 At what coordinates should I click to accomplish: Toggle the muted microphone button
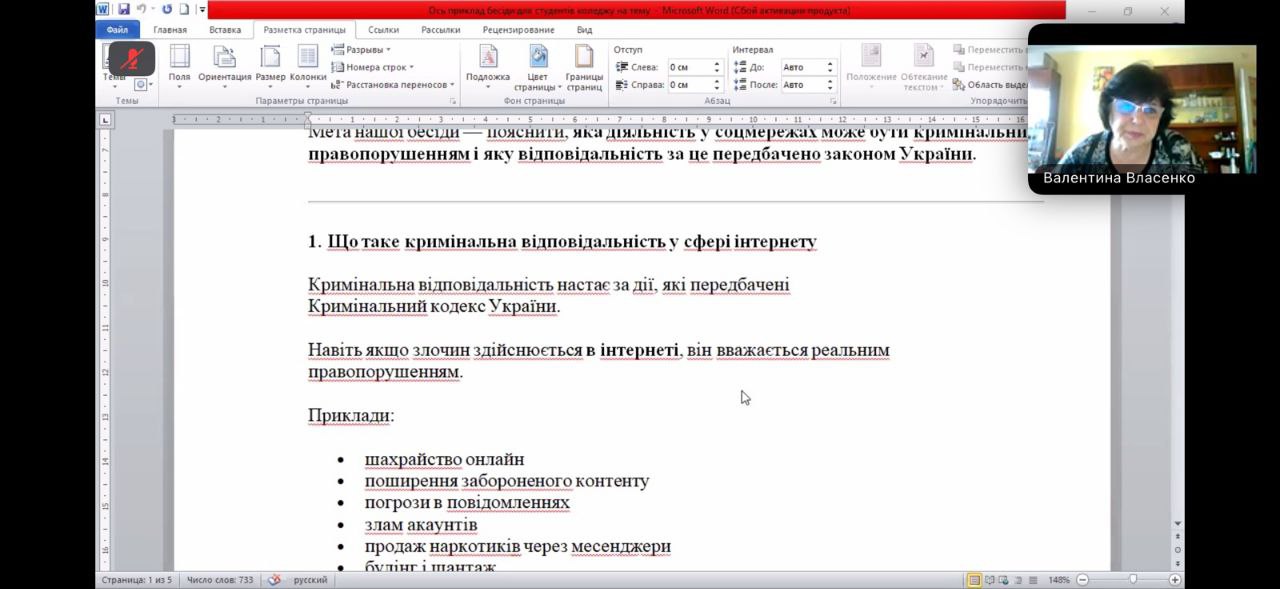pos(131,59)
